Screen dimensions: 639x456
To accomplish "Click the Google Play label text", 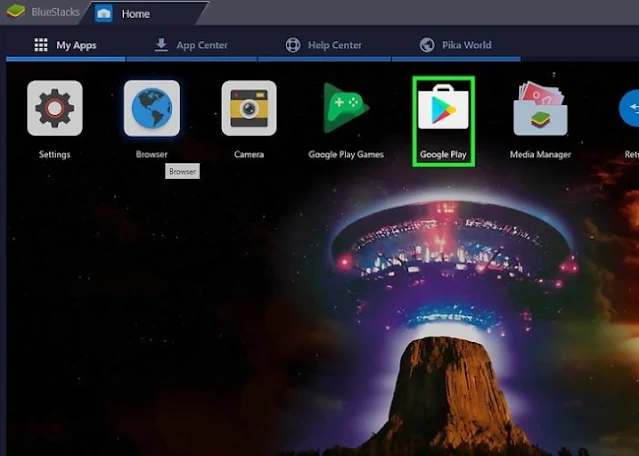I will coord(443,154).
